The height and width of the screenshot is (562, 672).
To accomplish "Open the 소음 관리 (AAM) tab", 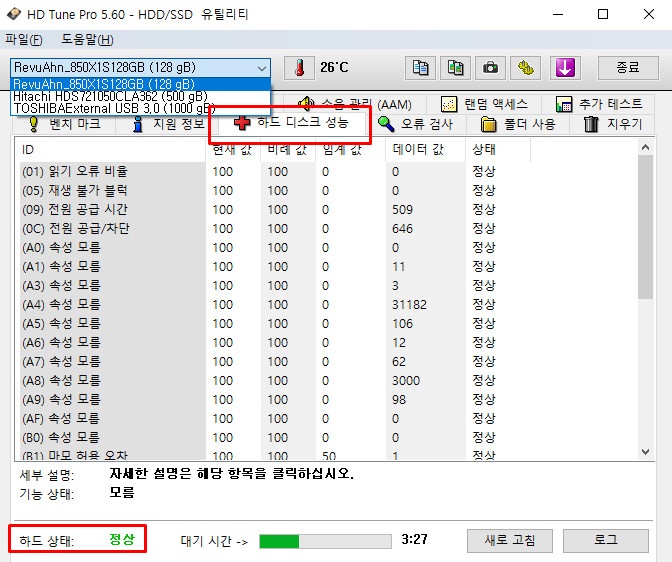I will [x=354, y=104].
